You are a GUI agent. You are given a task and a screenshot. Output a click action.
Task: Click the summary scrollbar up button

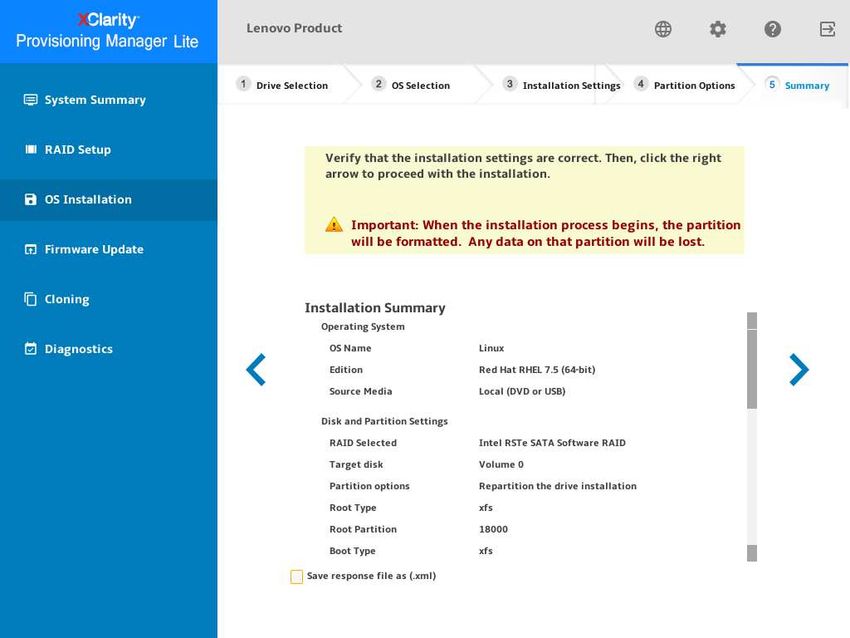(x=752, y=320)
